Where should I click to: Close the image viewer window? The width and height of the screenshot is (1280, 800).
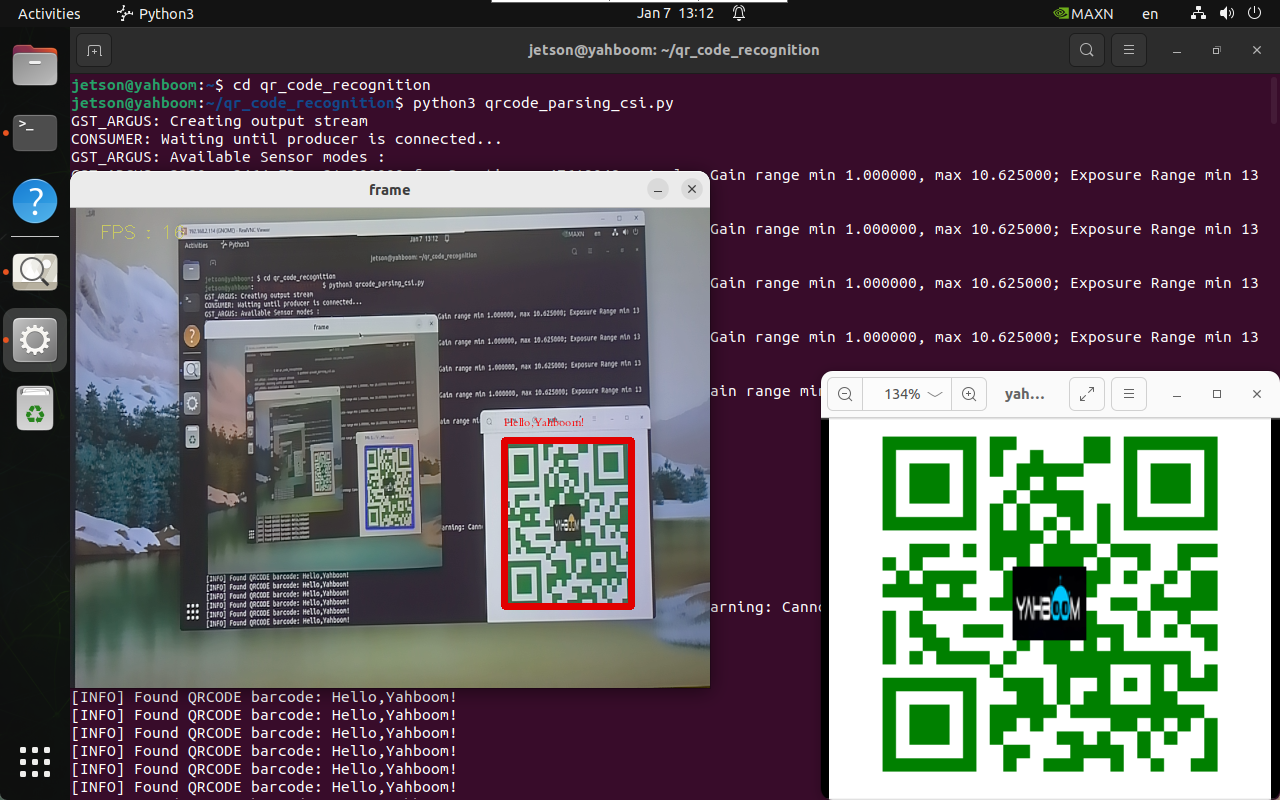coord(1257,394)
